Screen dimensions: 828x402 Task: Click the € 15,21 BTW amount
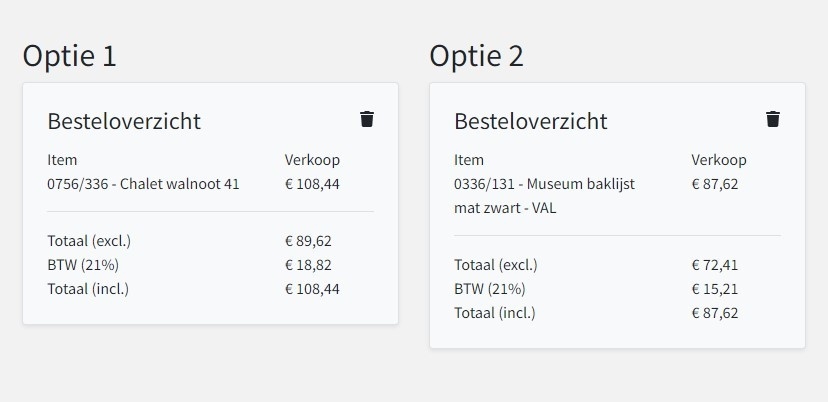(x=715, y=289)
